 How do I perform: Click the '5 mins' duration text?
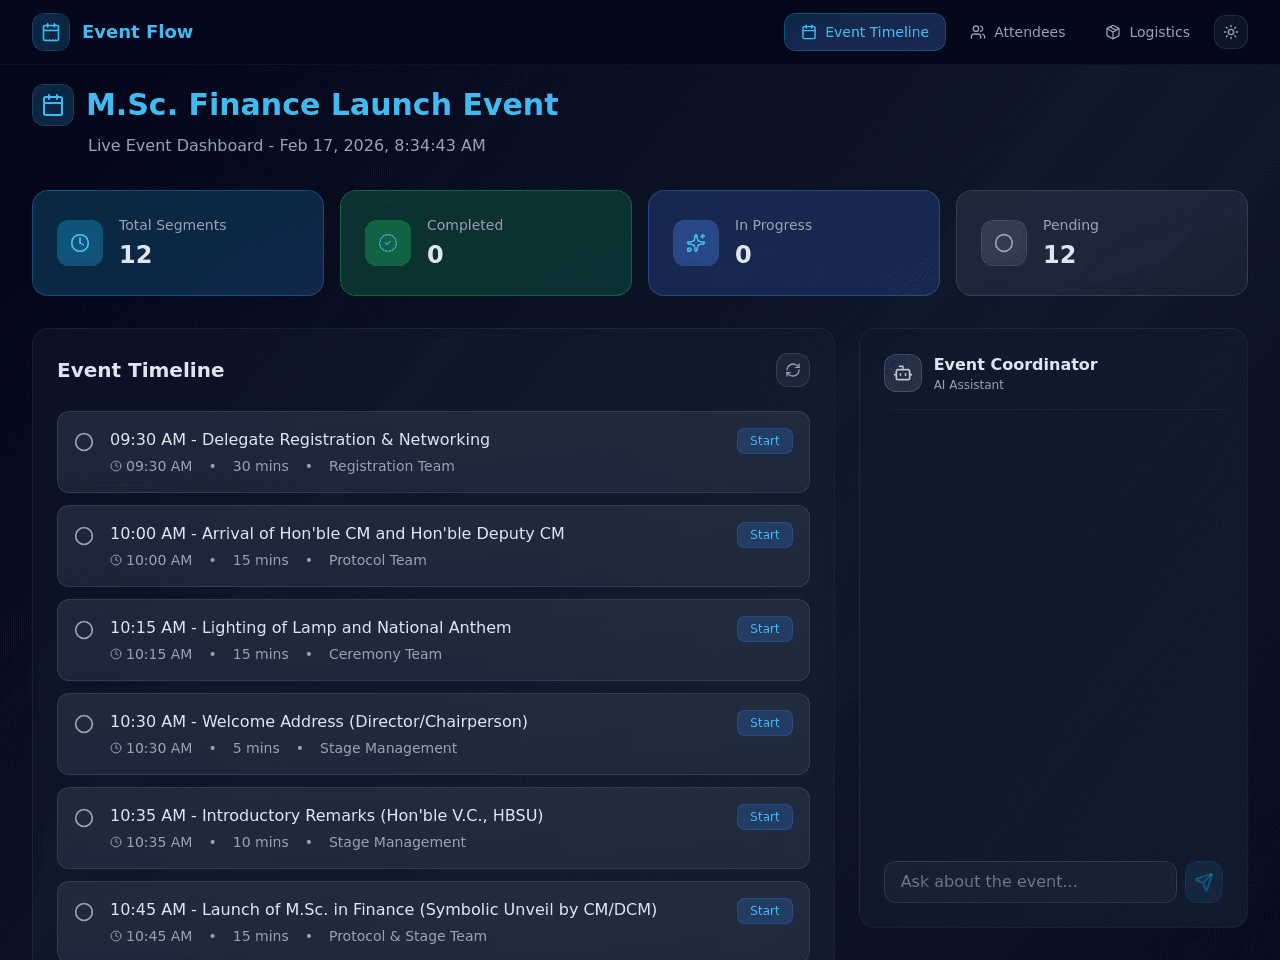pyautogui.click(x=256, y=748)
